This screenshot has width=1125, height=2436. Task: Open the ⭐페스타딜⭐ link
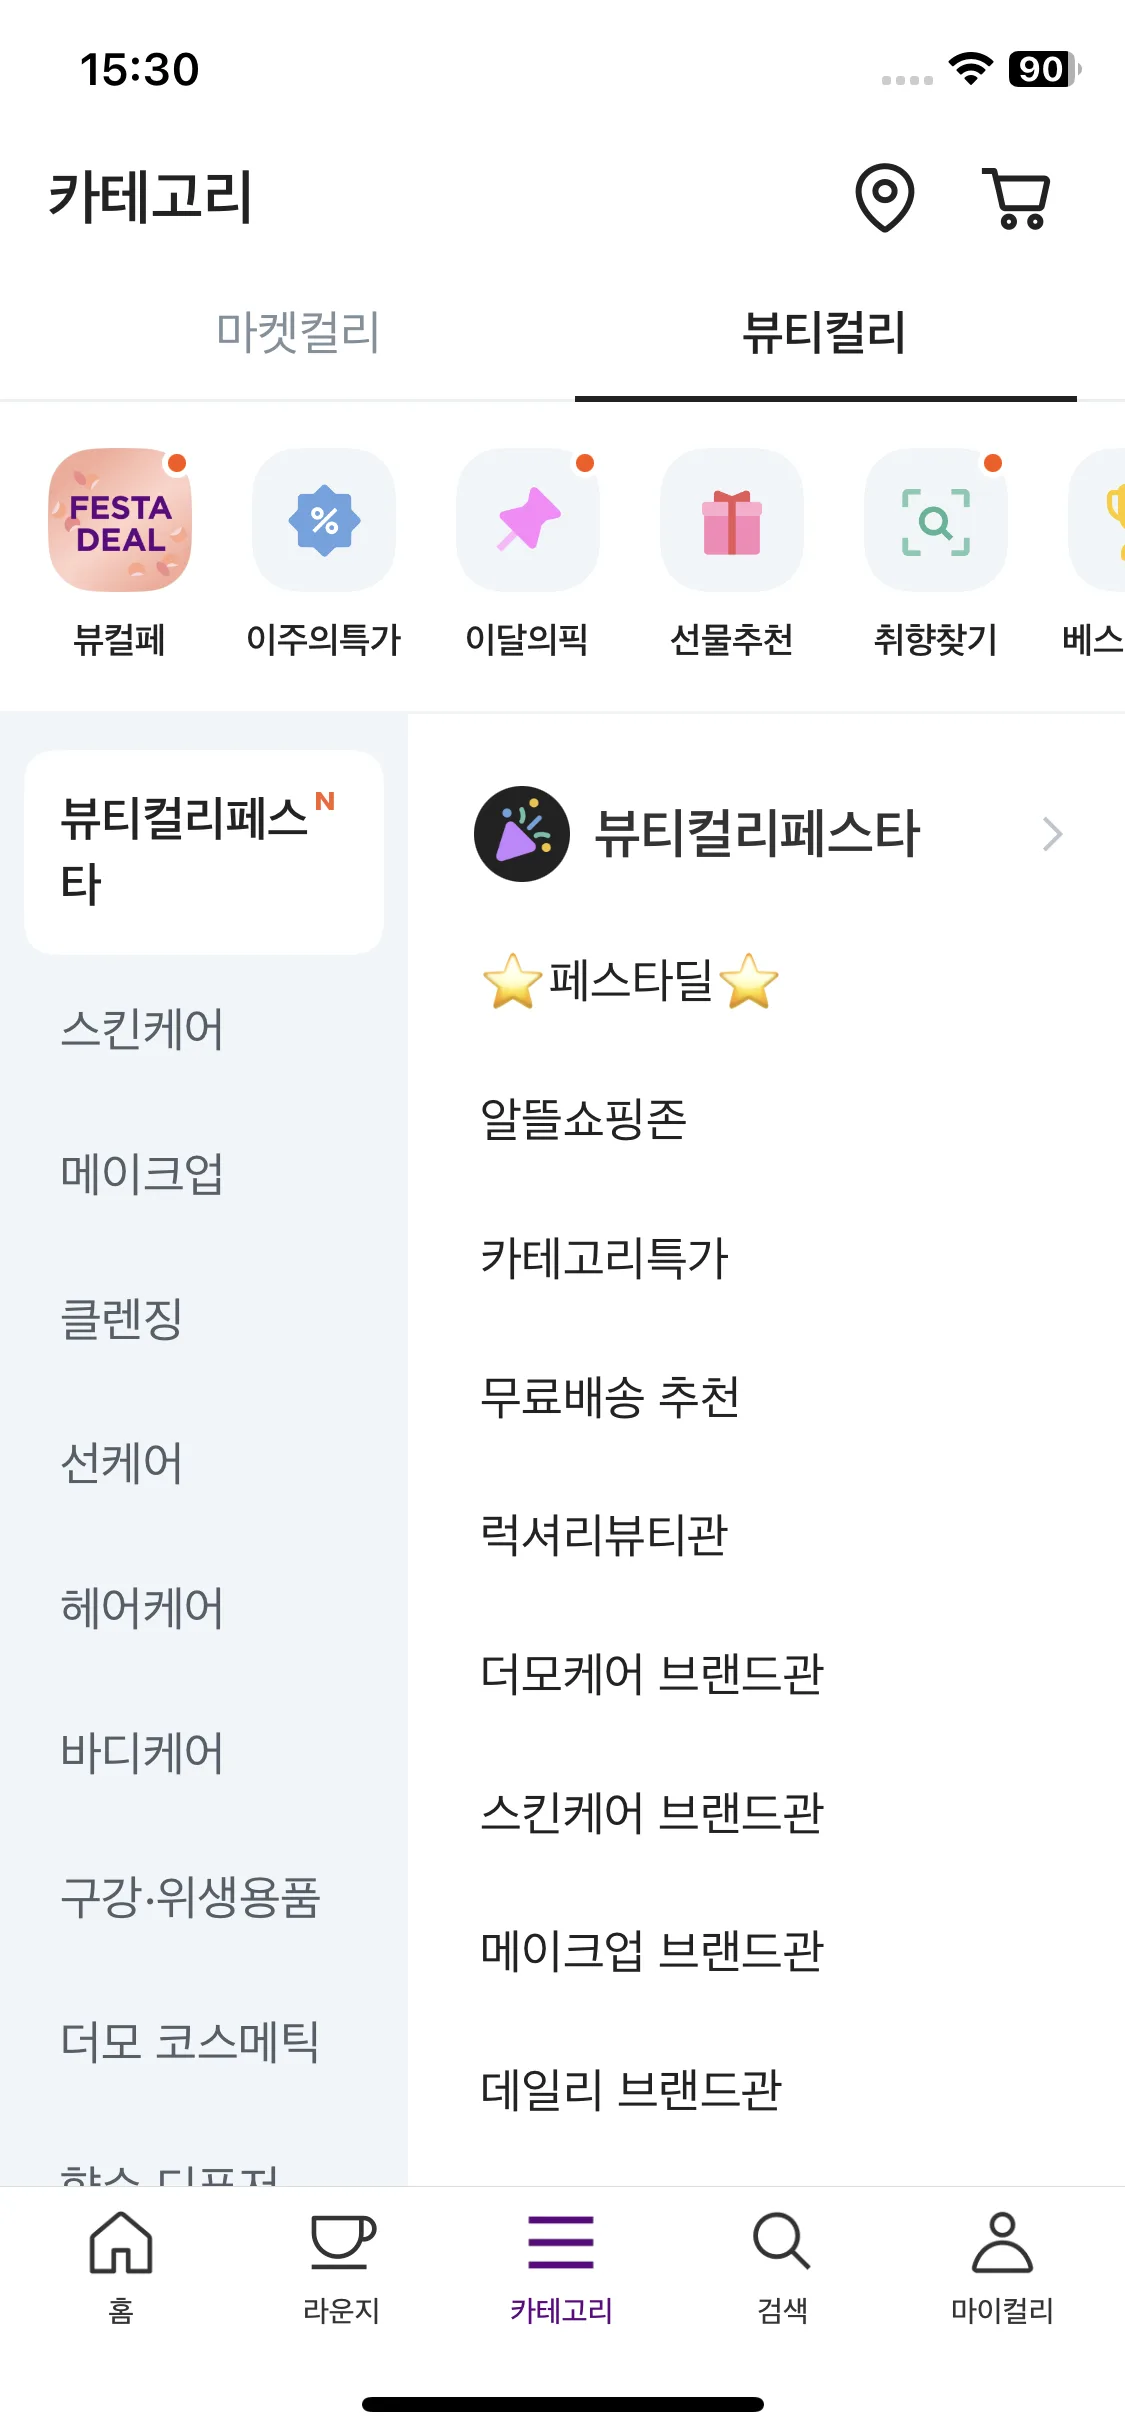point(630,981)
